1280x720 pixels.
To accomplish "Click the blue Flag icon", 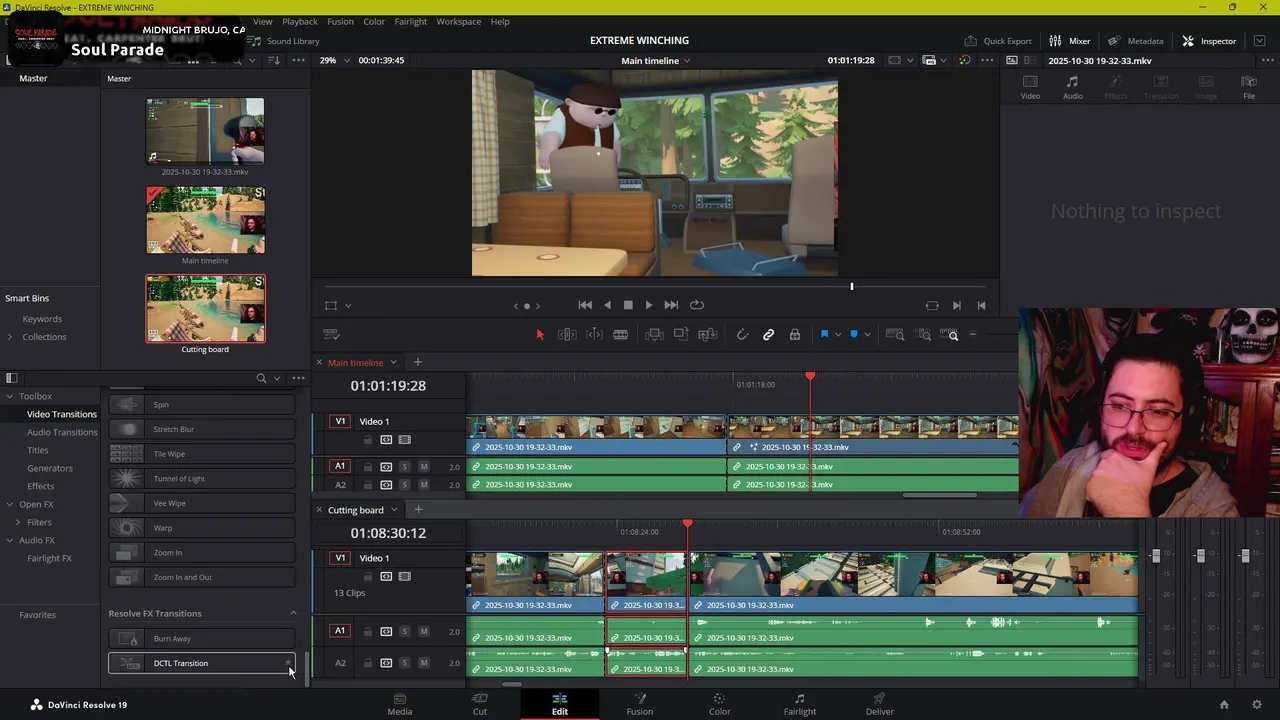I will pos(824,335).
